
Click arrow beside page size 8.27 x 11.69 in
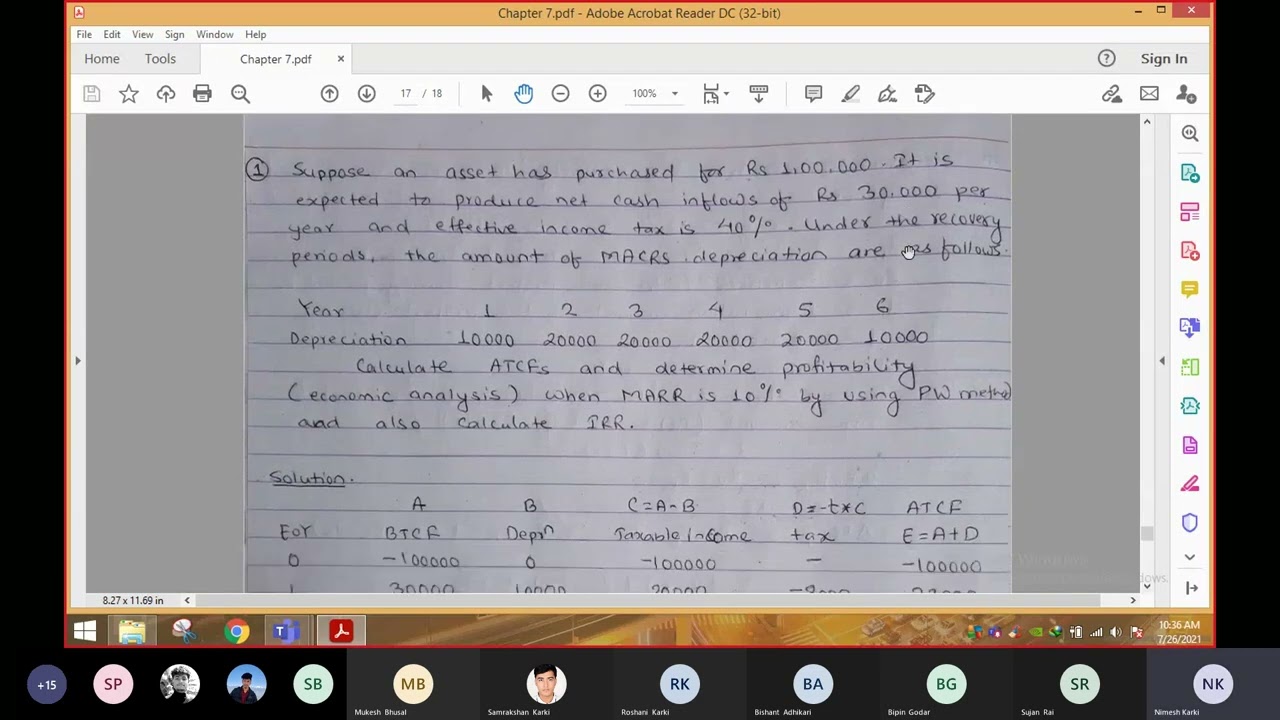[x=187, y=600]
